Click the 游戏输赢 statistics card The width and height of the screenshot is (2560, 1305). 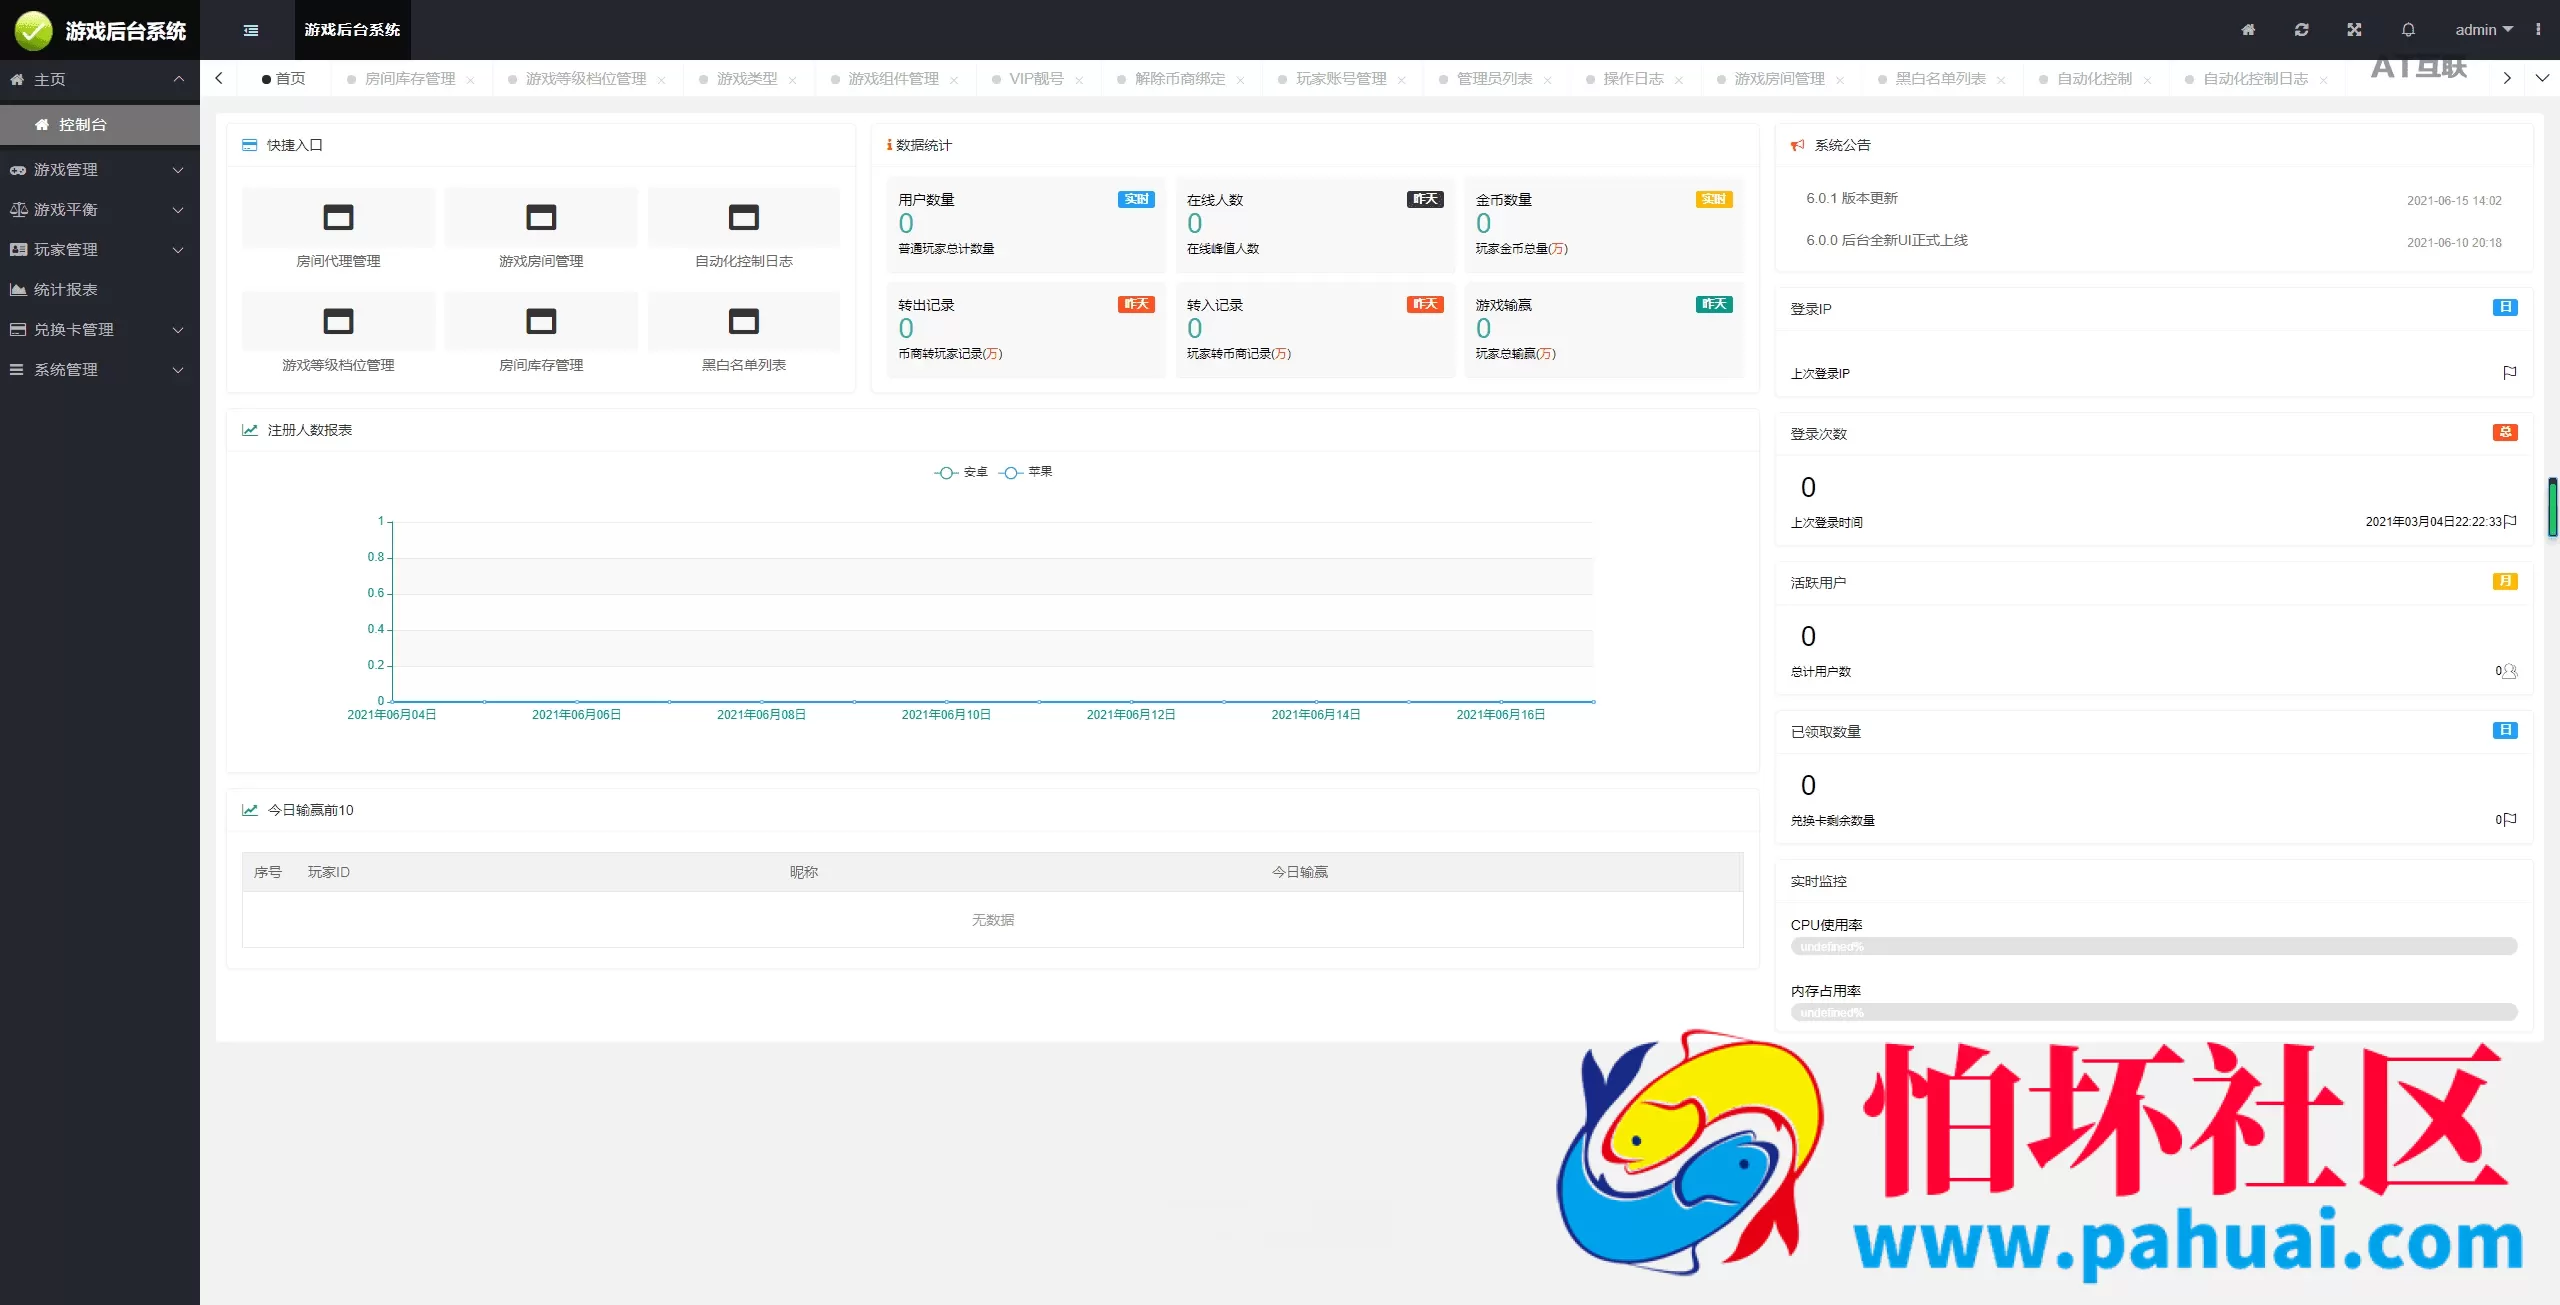1604,330
